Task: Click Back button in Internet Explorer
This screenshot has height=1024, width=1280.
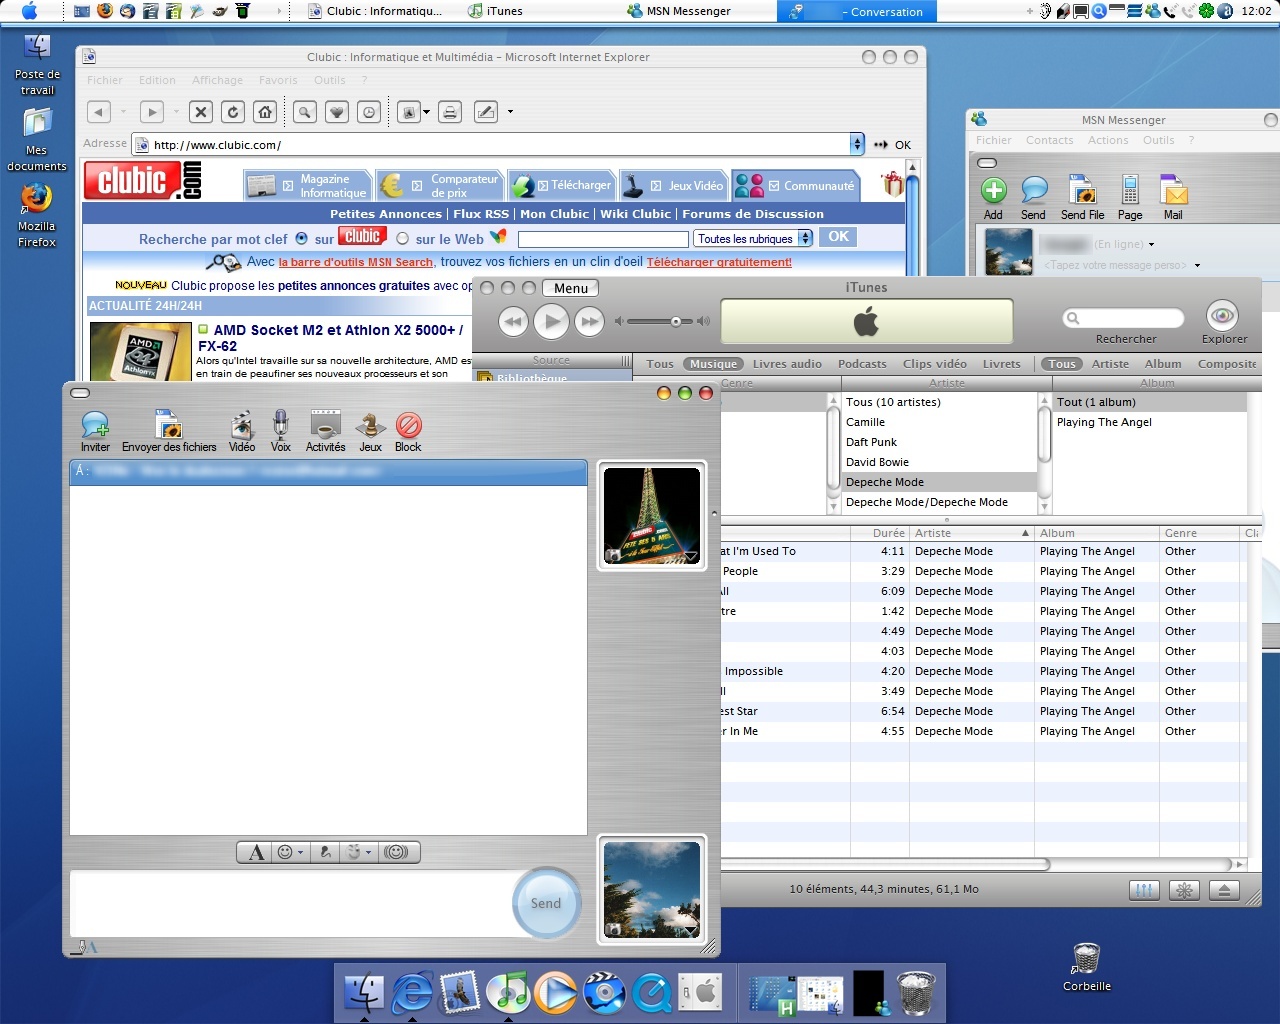Action: point(99,112)
